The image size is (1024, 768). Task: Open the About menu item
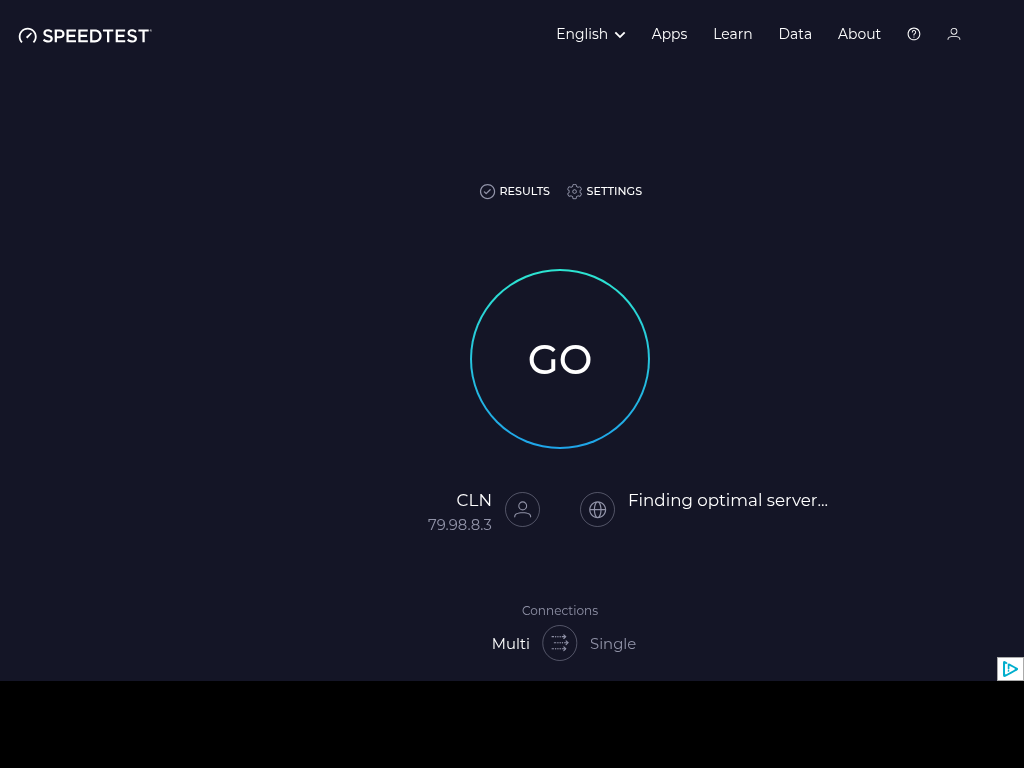pyautogui.click(x=859, y=34)
